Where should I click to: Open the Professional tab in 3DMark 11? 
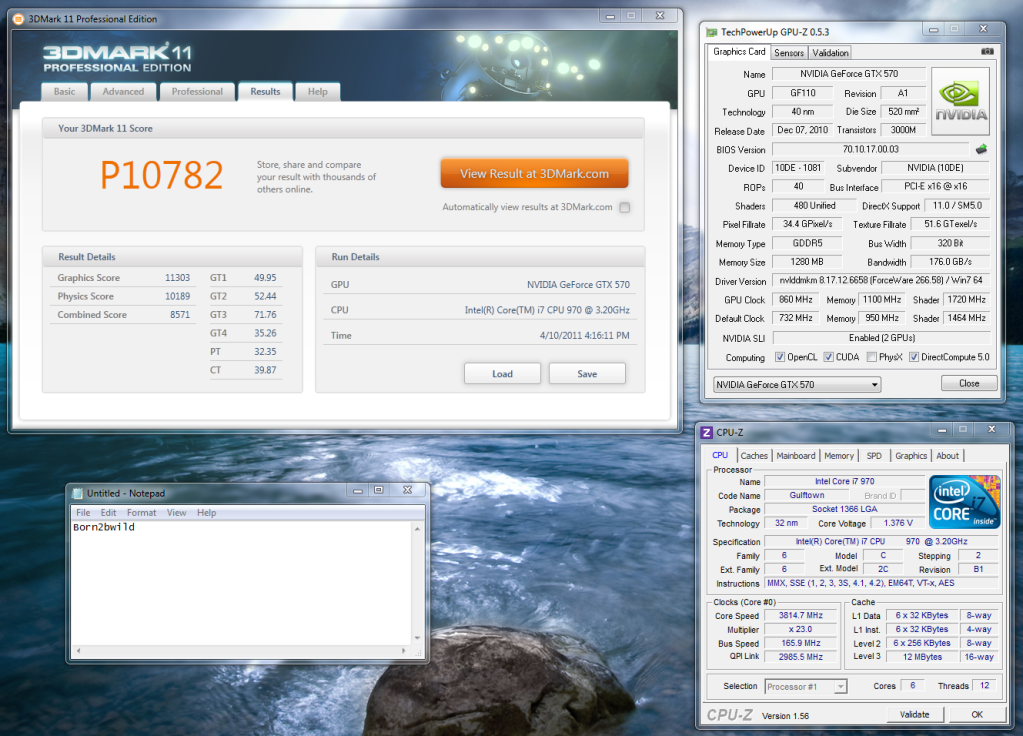point(197,92)
